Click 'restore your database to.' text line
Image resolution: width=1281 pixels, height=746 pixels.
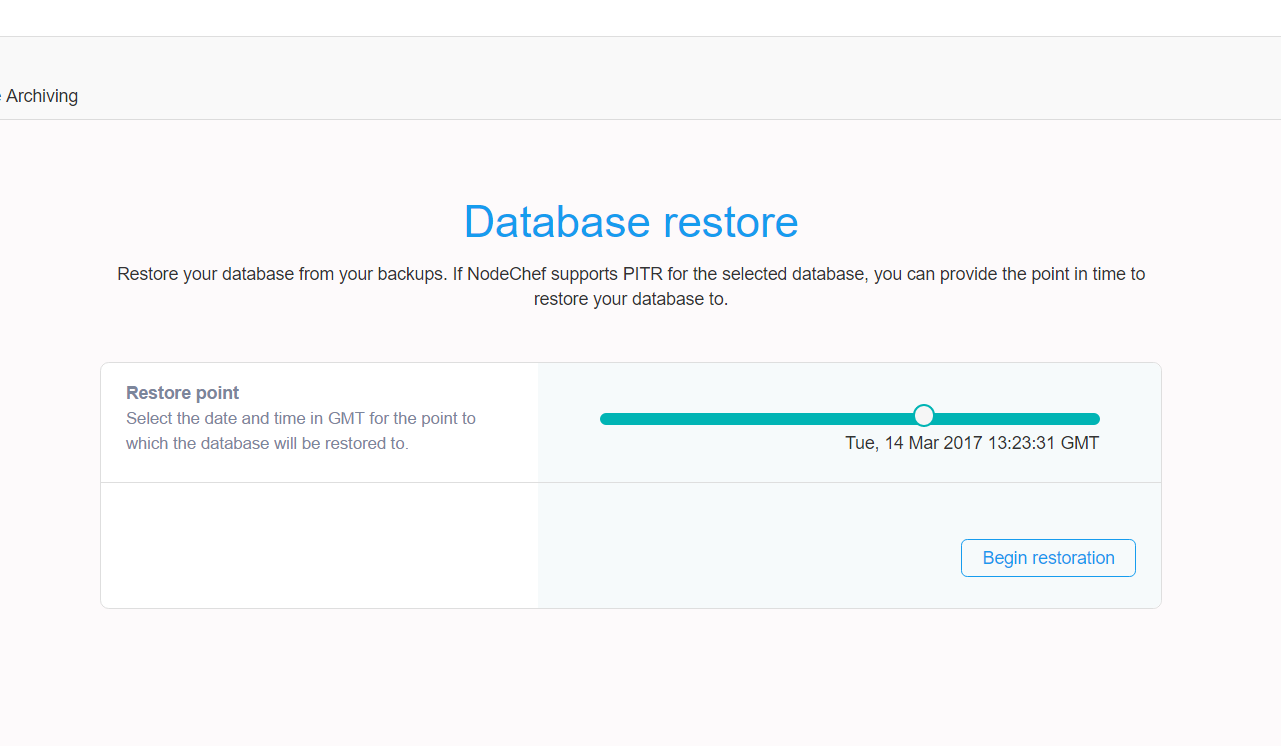(x=631, y=299)
